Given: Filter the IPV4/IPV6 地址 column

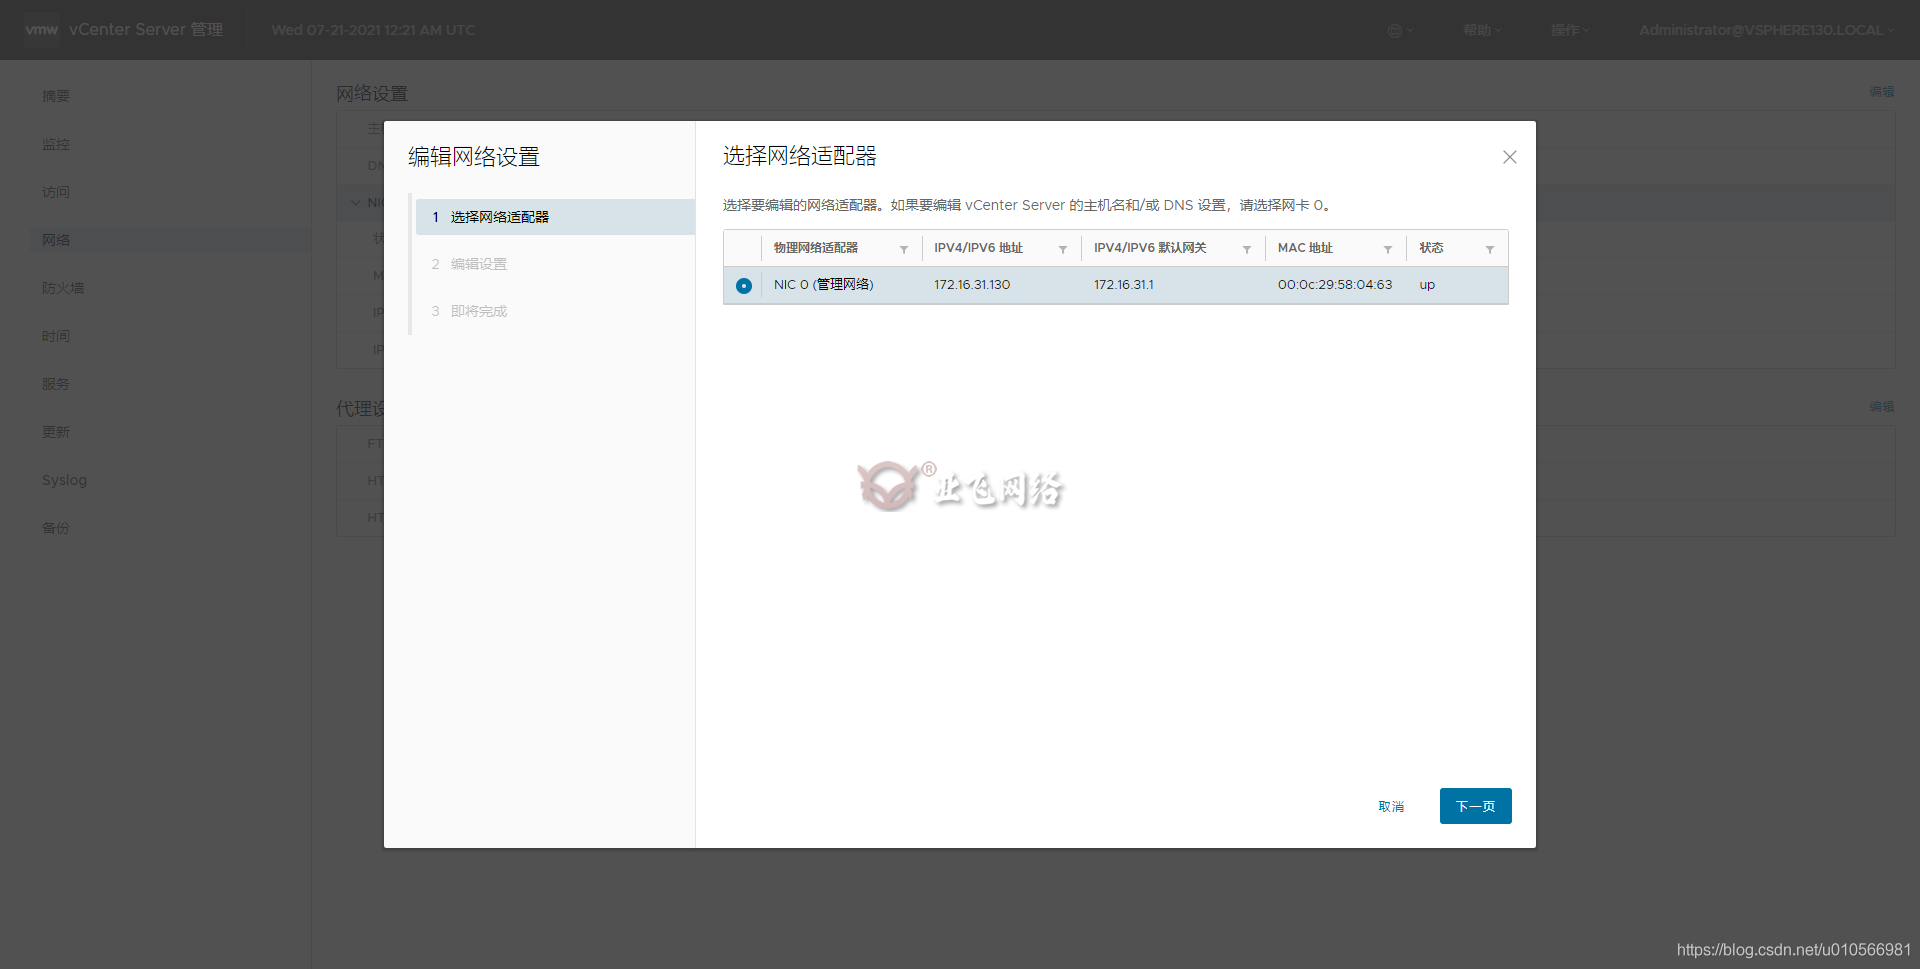Looking at the screenshot, I should (1063, 249).
